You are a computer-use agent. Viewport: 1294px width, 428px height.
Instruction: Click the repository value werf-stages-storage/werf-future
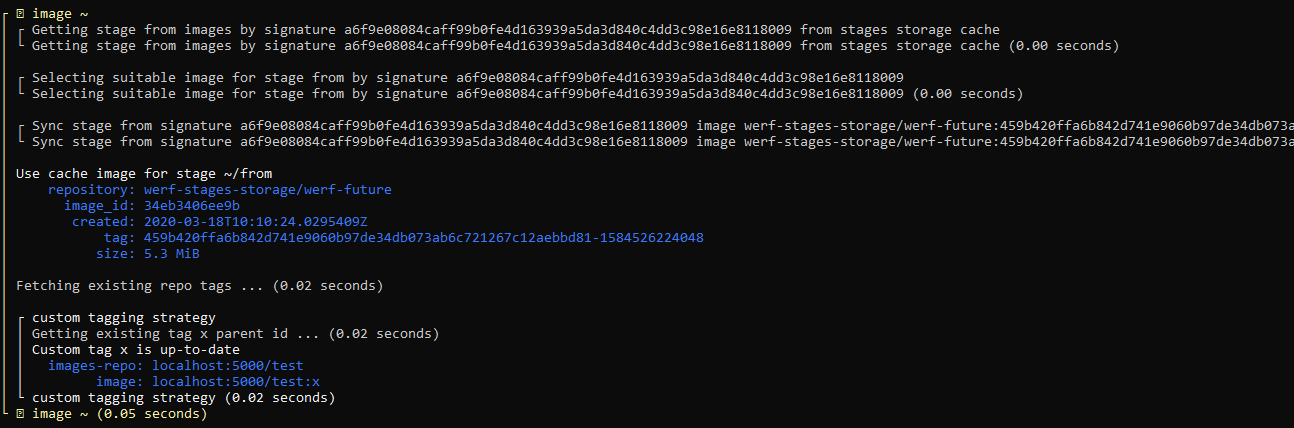pos(268,190)
